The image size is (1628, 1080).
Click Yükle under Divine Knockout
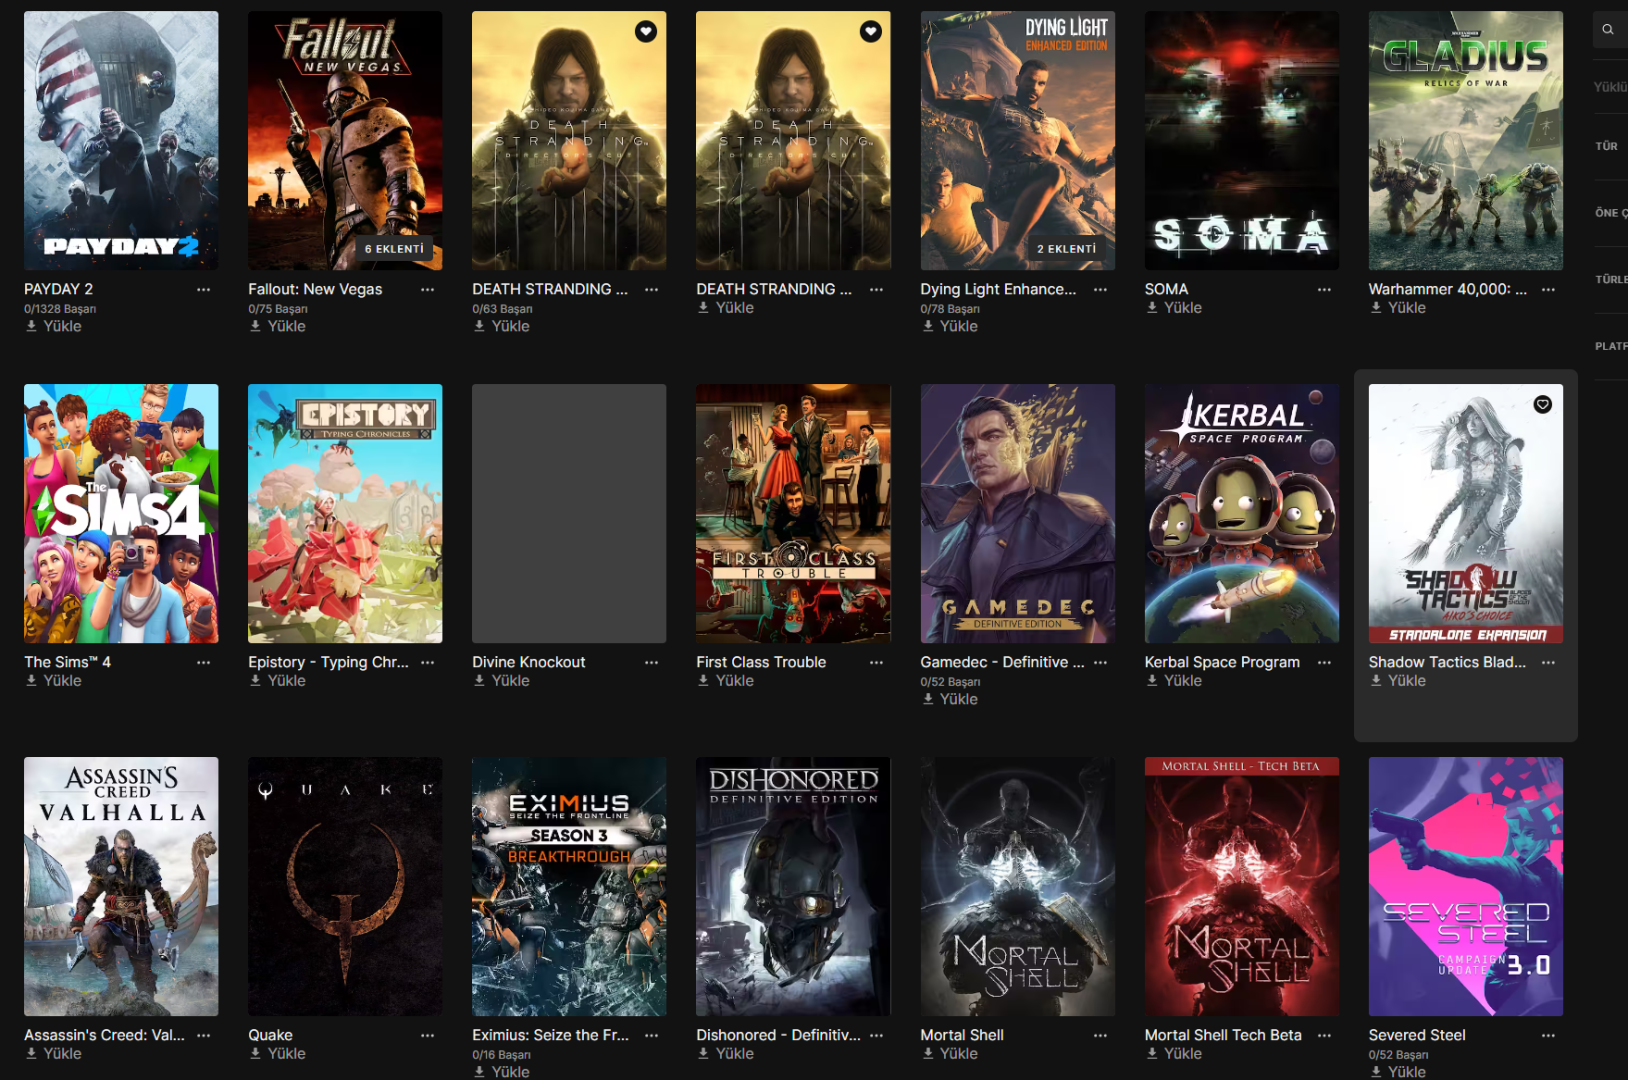(x=502, y=680)
